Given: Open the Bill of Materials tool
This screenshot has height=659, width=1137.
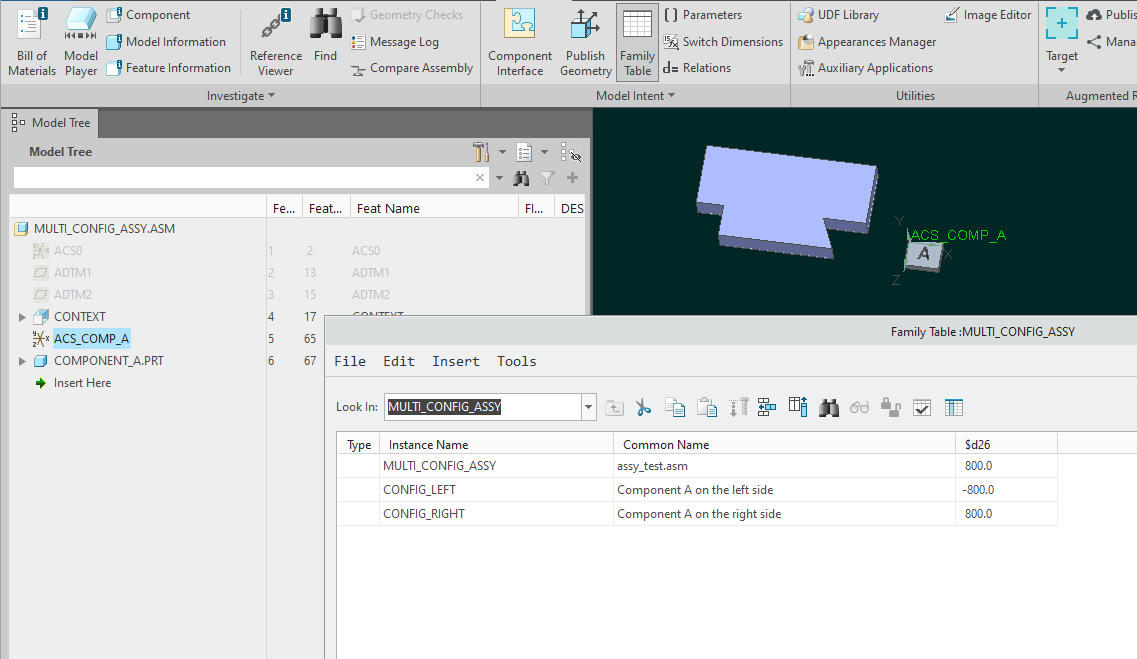Looking at the screenshot, I should (32, 42).
